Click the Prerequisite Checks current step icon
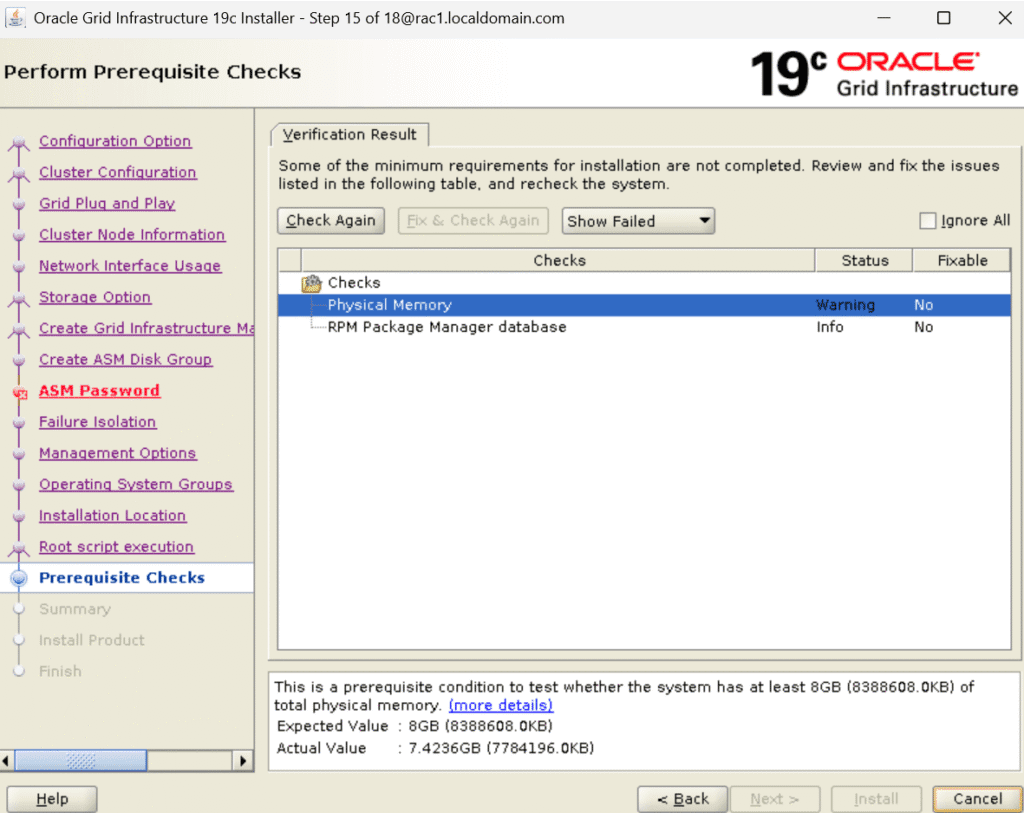The image size is (1024, 813). [x=19, y=578]
